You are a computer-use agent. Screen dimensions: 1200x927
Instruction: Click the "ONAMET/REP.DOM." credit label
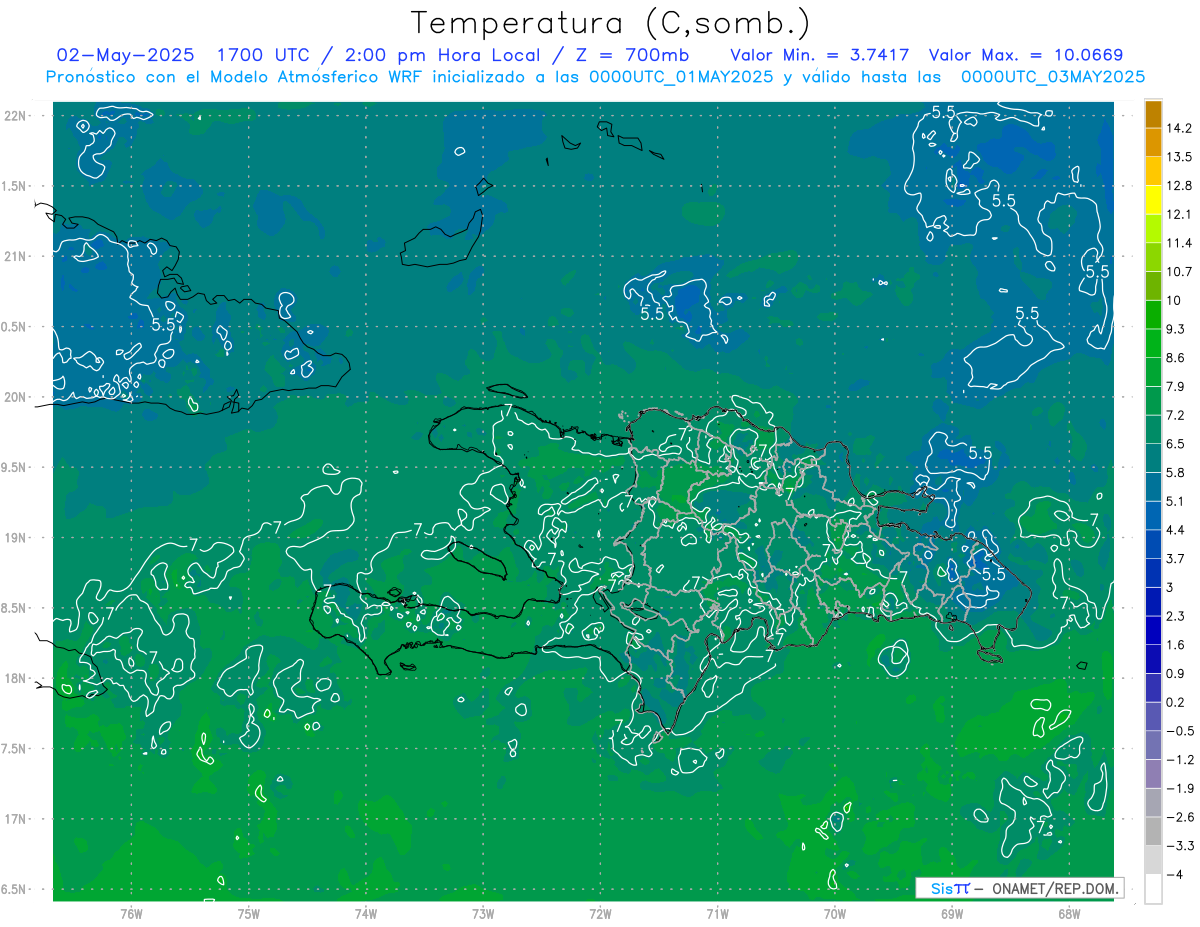pos(1056,888)
